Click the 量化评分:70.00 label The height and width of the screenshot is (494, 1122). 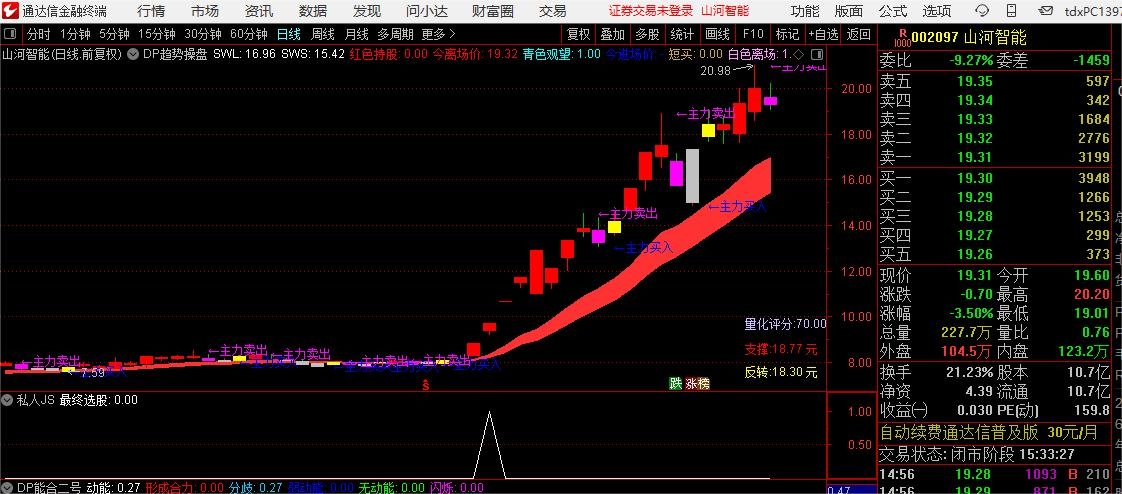click(785, 324)
